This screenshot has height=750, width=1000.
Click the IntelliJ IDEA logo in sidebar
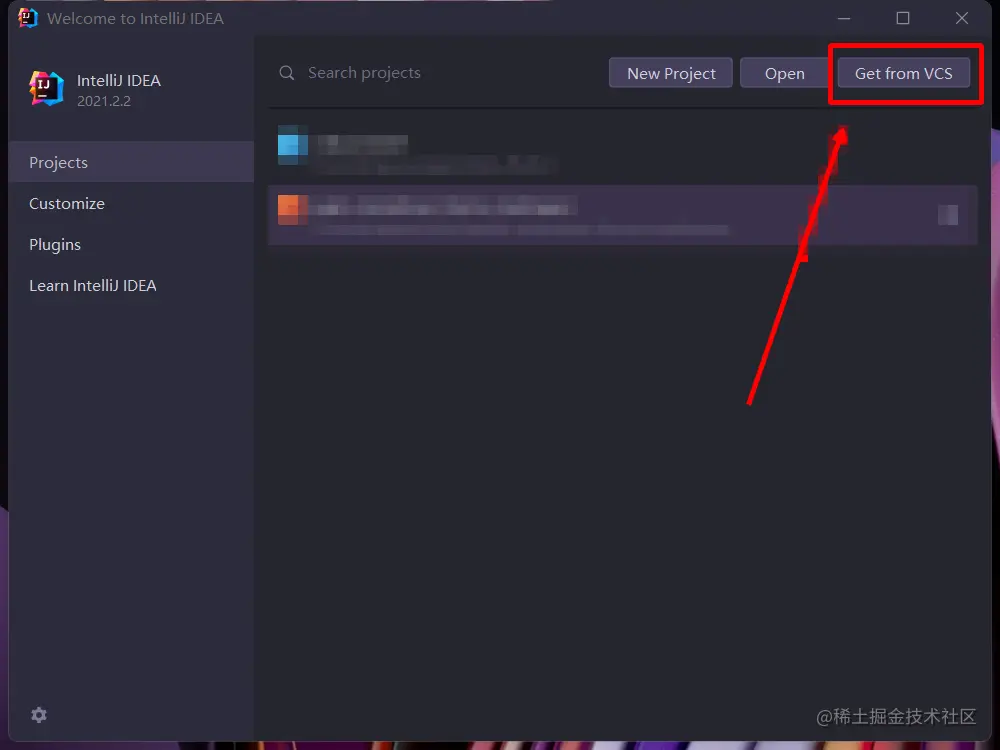(46, 89)
